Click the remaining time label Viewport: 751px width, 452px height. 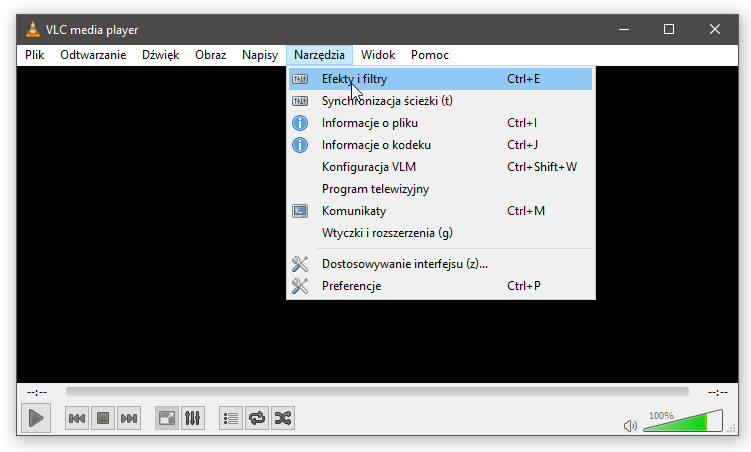tap(717, 393)
